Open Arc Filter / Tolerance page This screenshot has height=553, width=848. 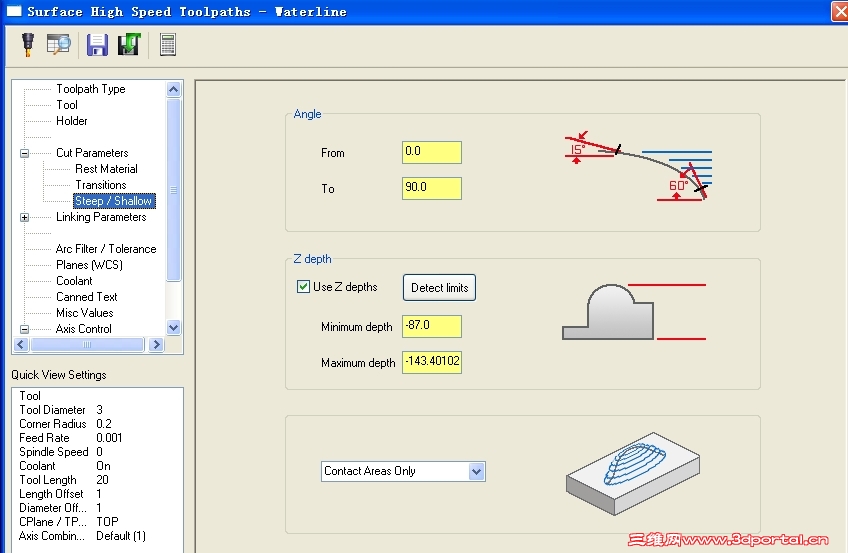click(x=106, y=249)
